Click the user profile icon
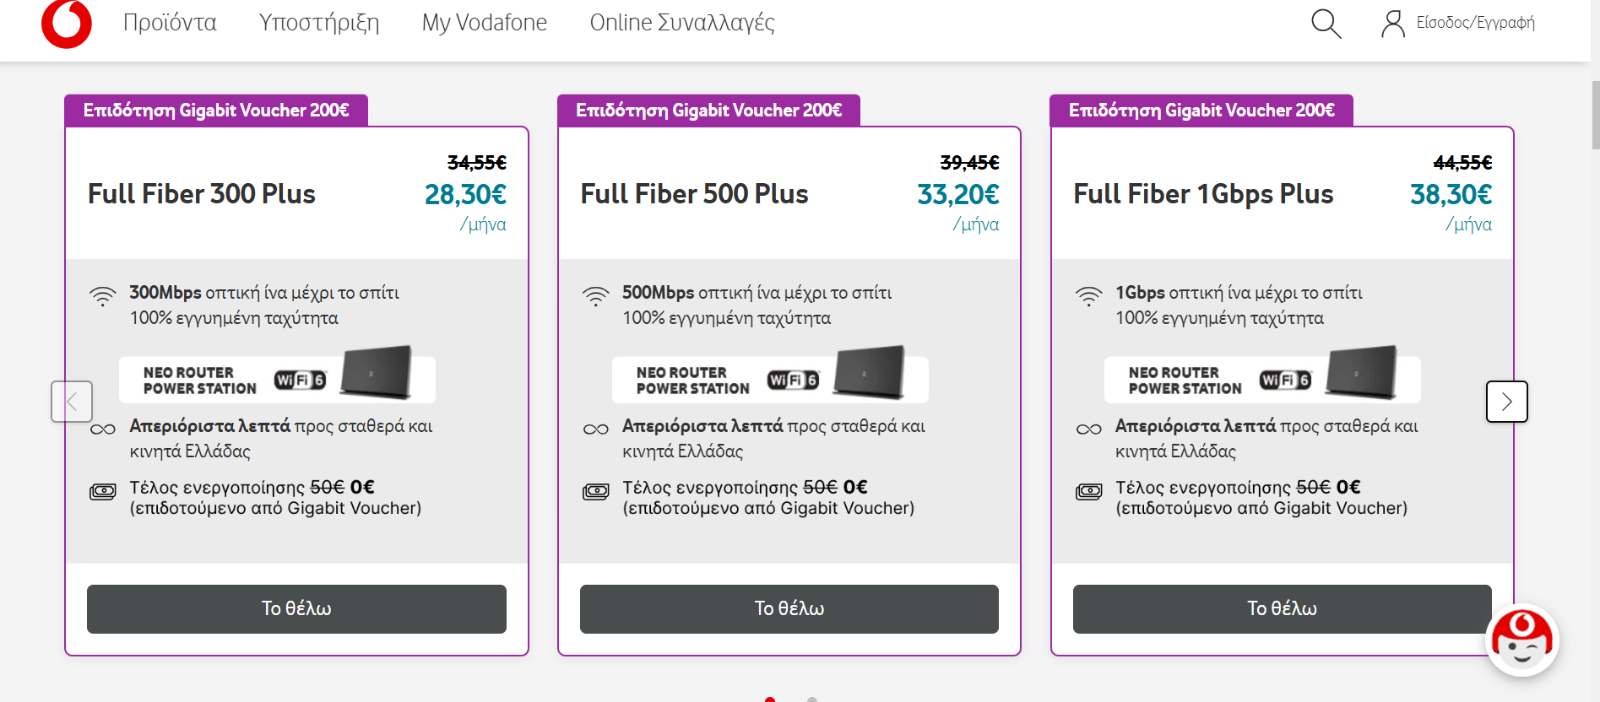This screenshot has width=1600, height=702. (1392, 24)
